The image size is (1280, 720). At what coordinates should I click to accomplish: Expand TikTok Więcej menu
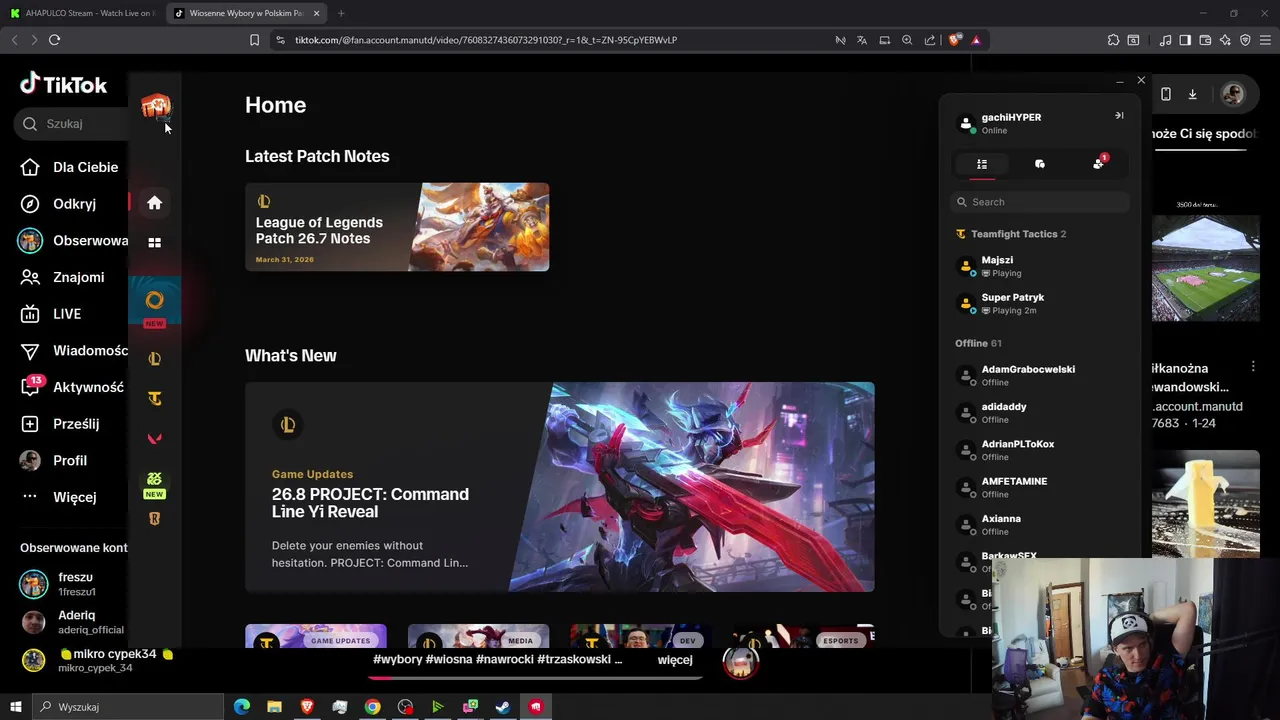click(x=60, y=497)
